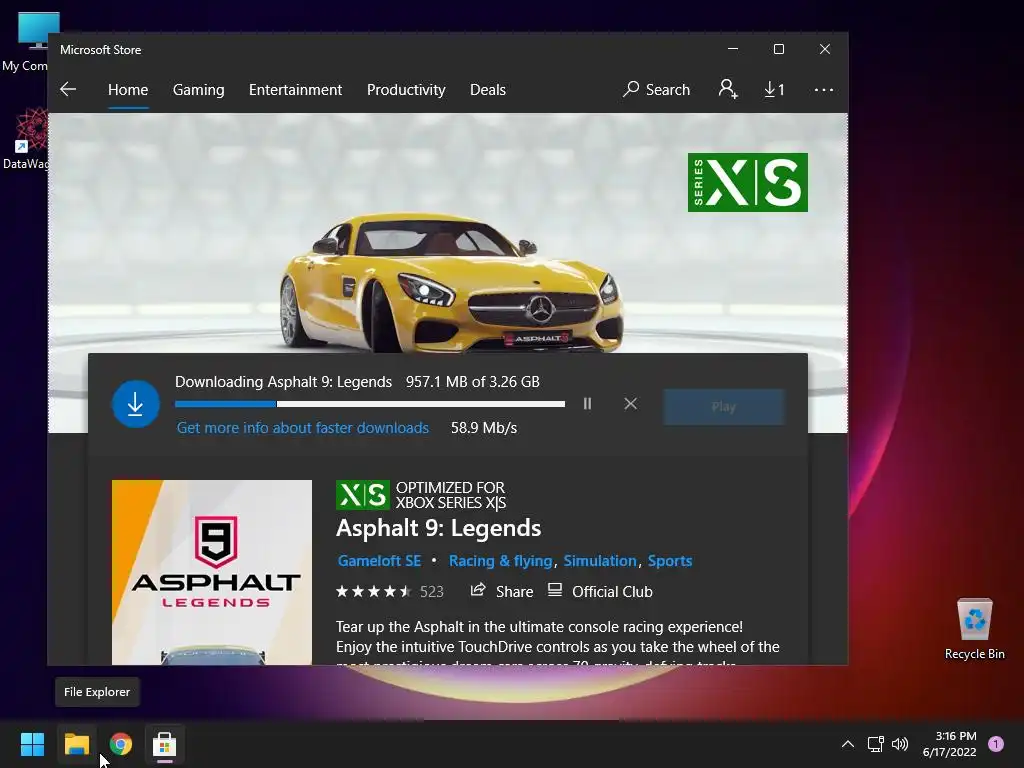
Task: Pause the Asphalt 9 download
Action: pos(587,404)
